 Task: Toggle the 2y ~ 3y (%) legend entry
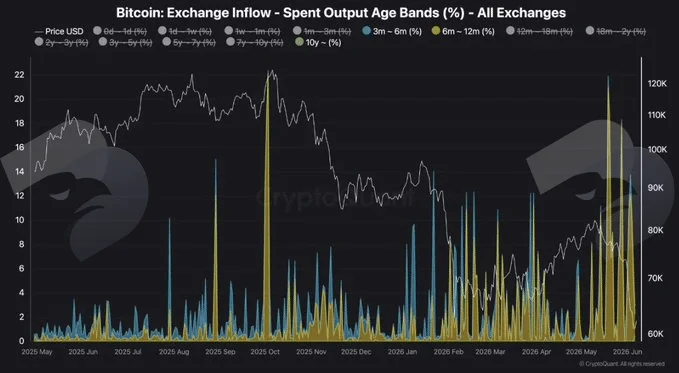62,42
